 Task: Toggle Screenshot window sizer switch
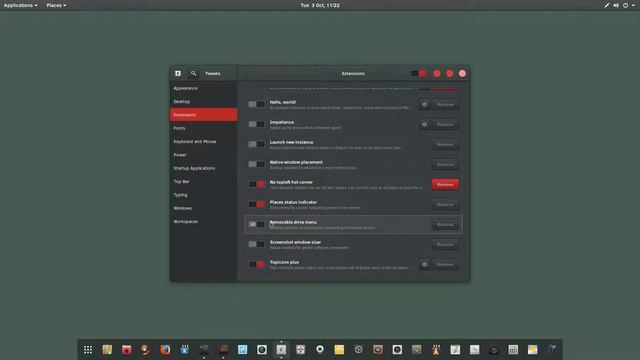pyautogui.click(x=257, y=244)
